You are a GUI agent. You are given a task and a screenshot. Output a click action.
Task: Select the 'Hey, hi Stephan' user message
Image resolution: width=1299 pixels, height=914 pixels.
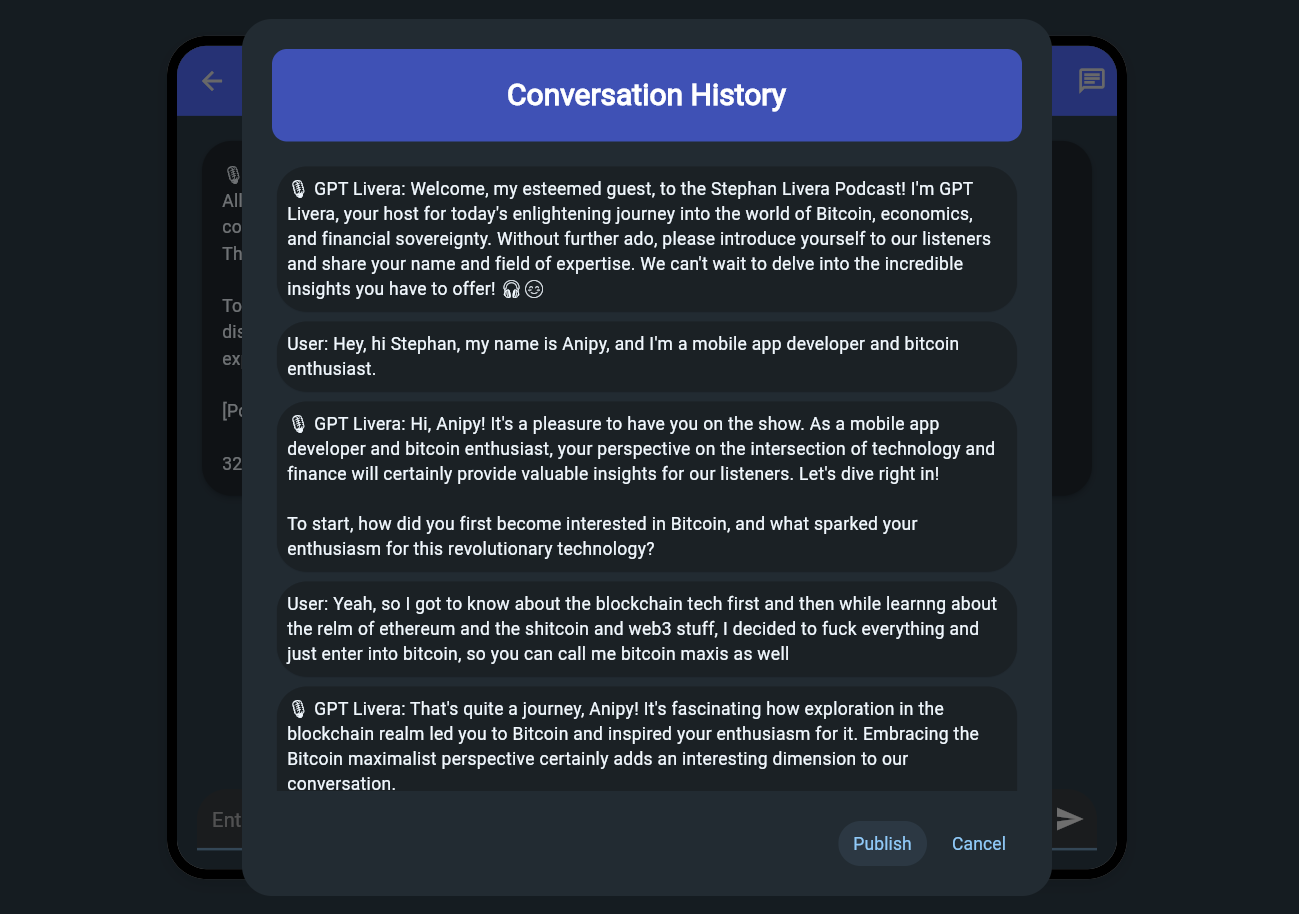[646, 356]
